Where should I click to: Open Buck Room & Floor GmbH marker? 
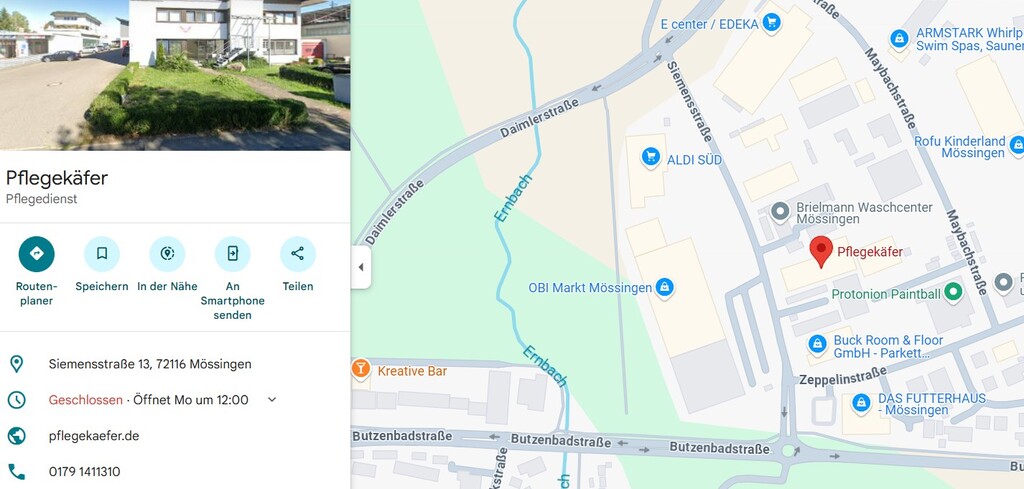pos(817,343)
